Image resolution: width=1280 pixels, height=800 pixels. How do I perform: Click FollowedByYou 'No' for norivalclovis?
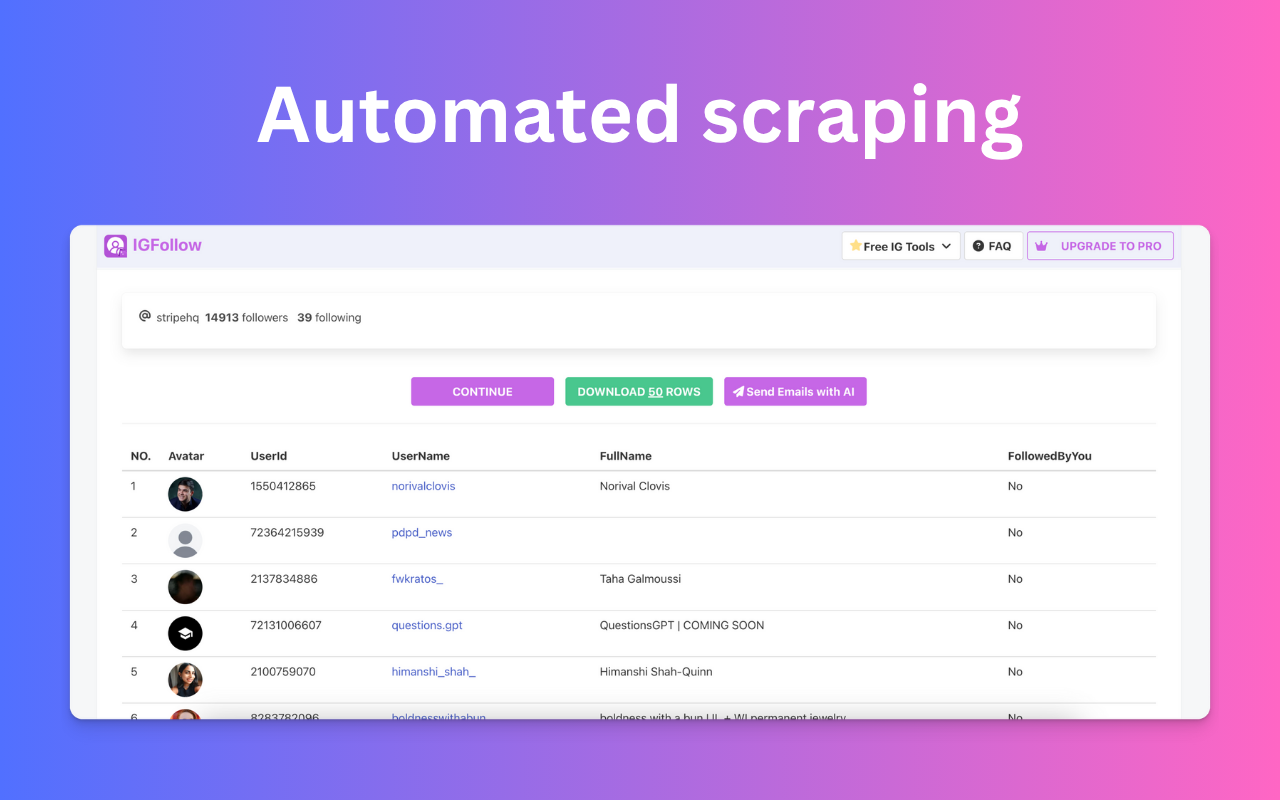point(1015,486)
